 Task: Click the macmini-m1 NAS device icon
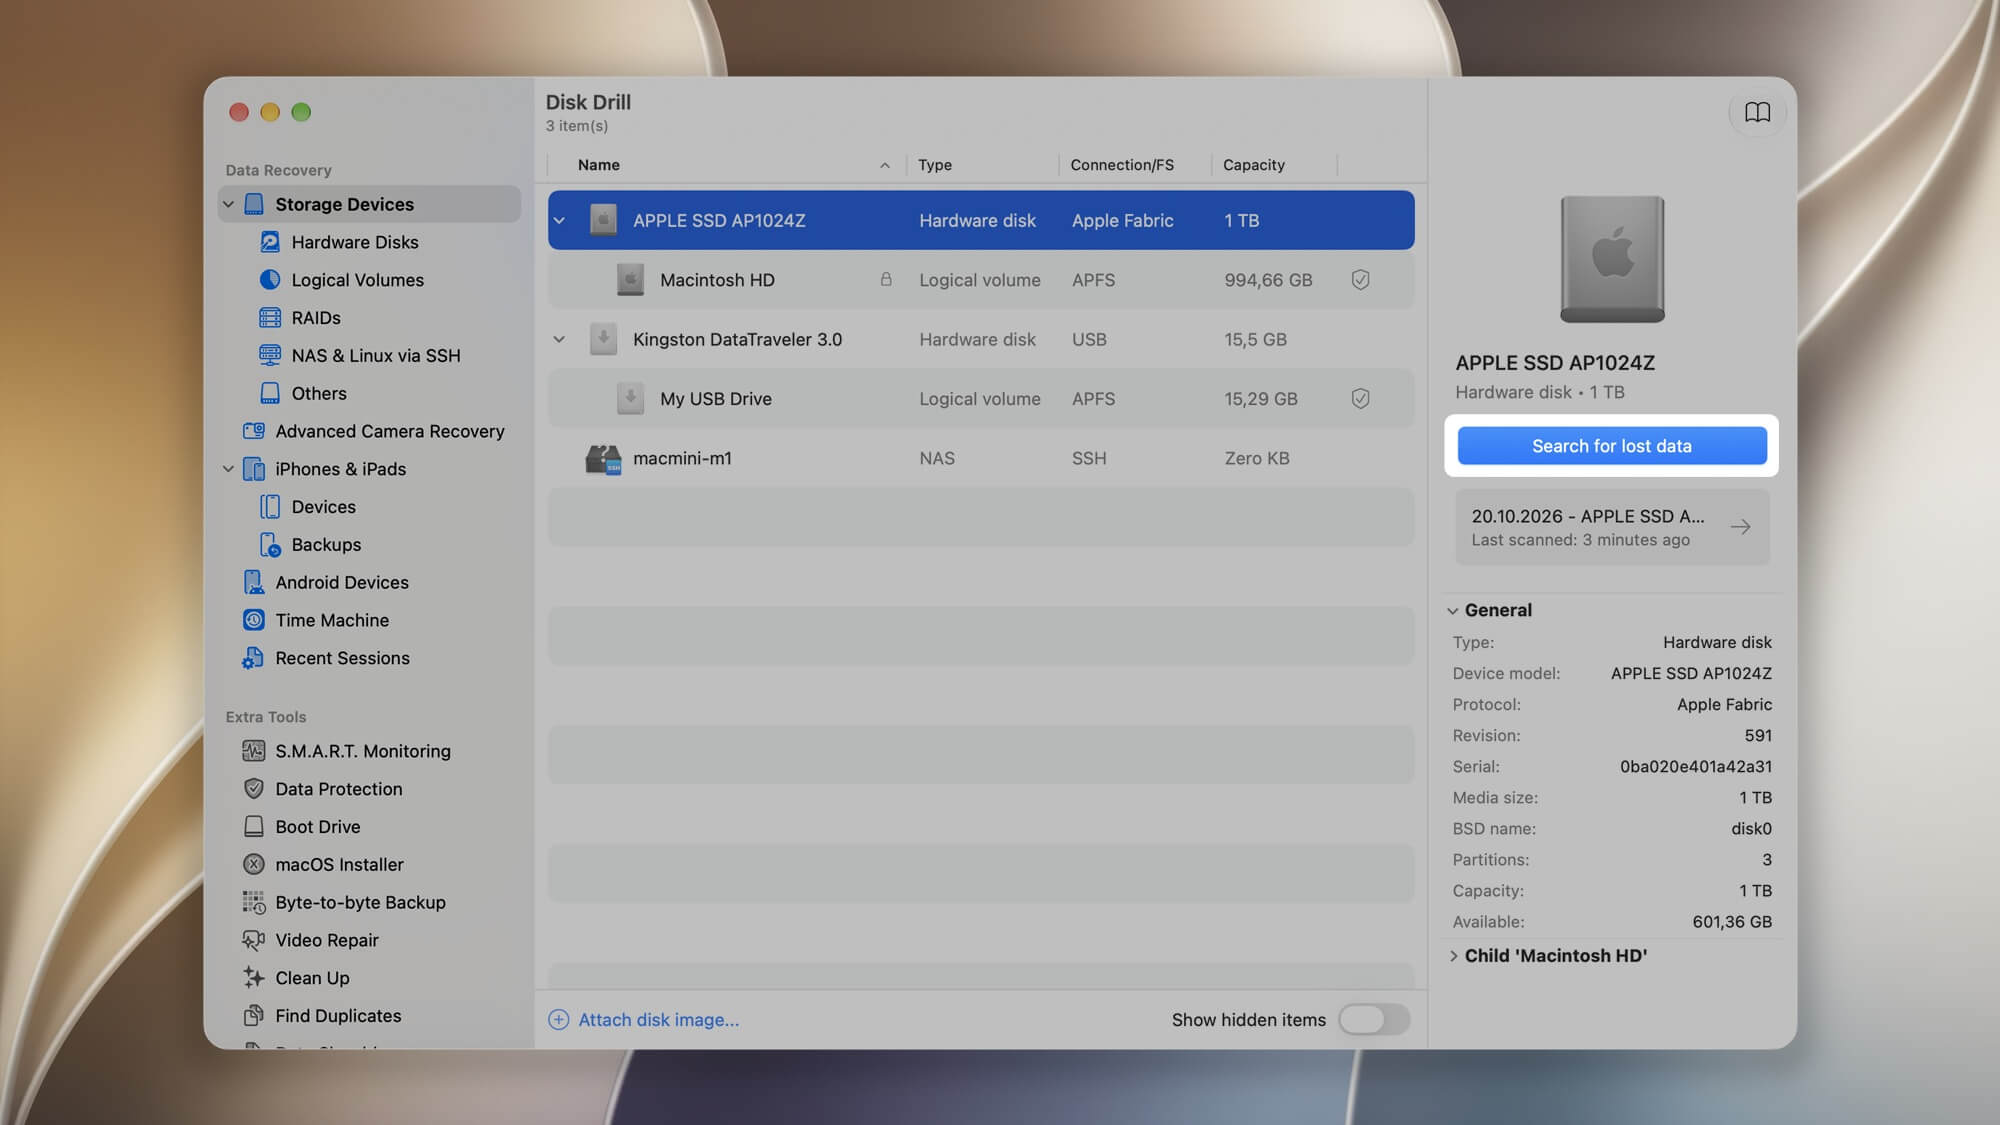[603, 459]
